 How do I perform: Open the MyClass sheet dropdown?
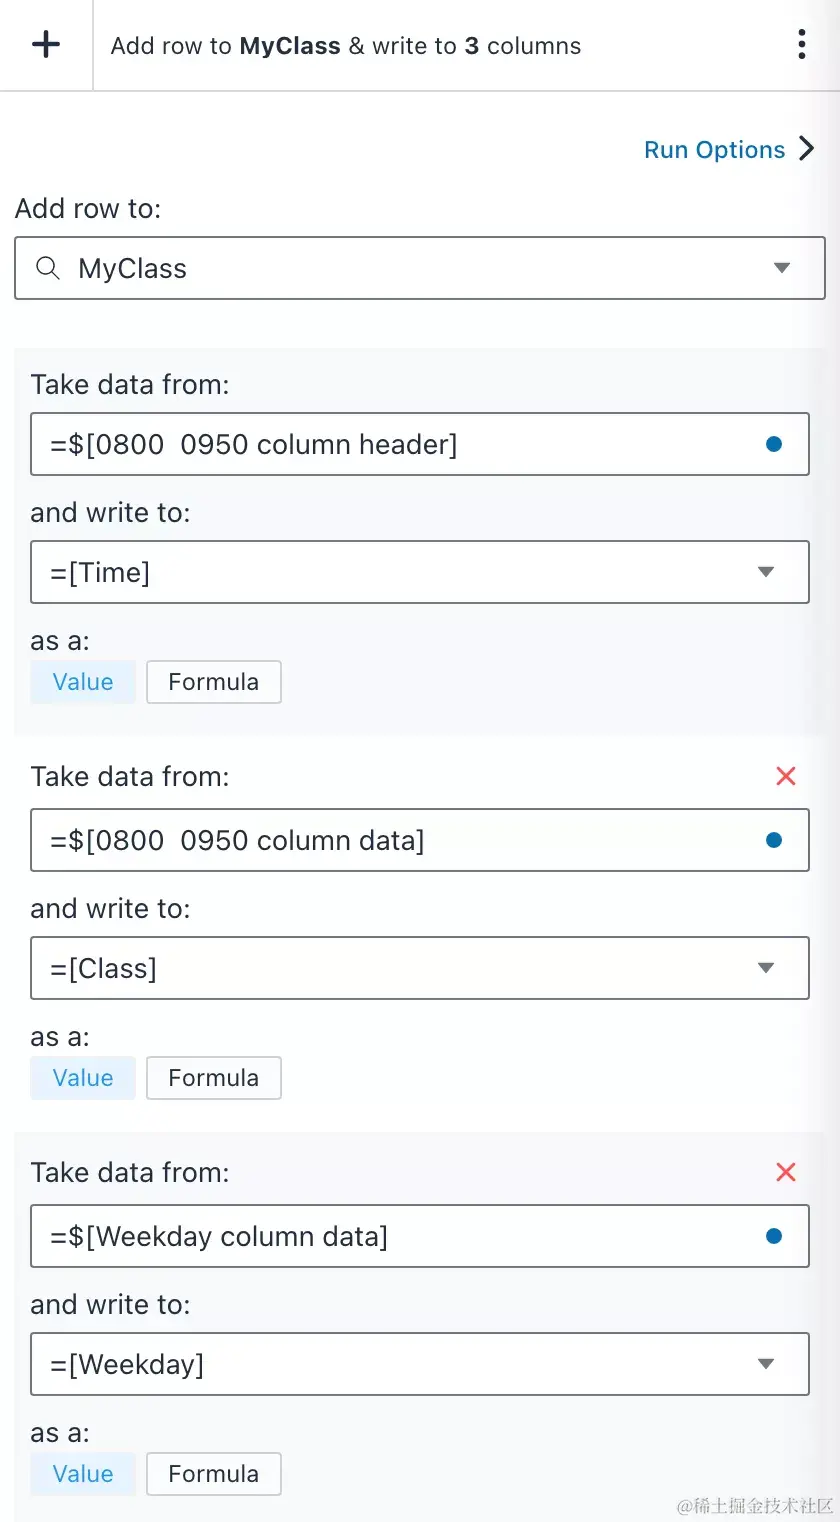pyautogui.click(x=782, y=268)
